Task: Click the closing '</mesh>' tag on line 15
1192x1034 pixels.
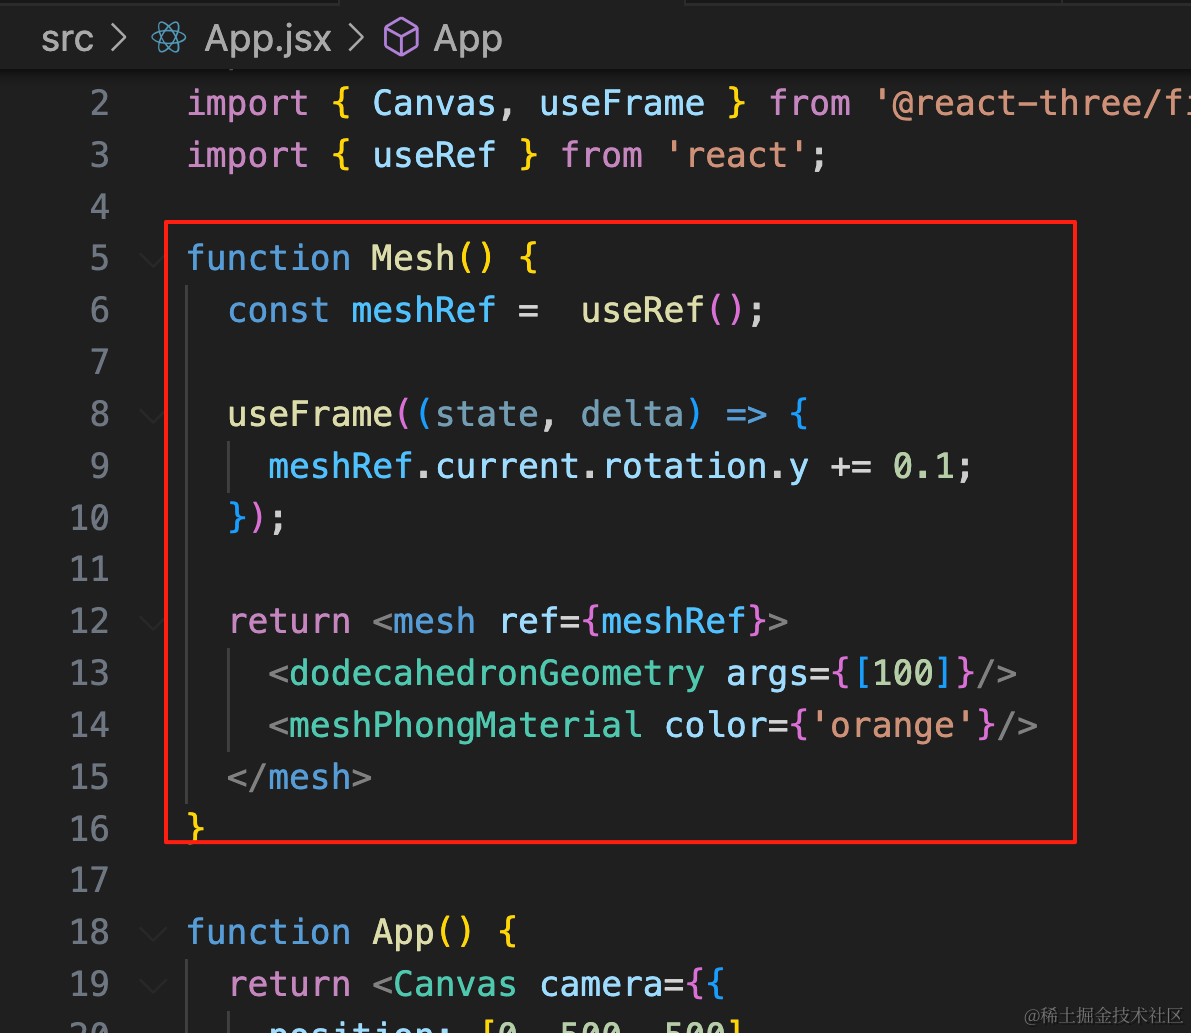Action: (x=300, y=777)
